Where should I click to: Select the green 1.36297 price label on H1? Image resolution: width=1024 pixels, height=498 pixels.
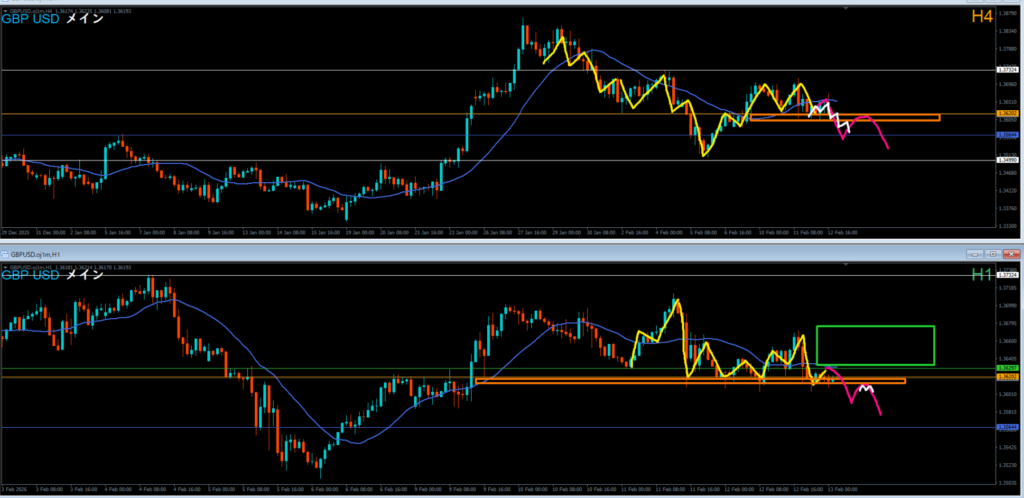click(1009, 369)
